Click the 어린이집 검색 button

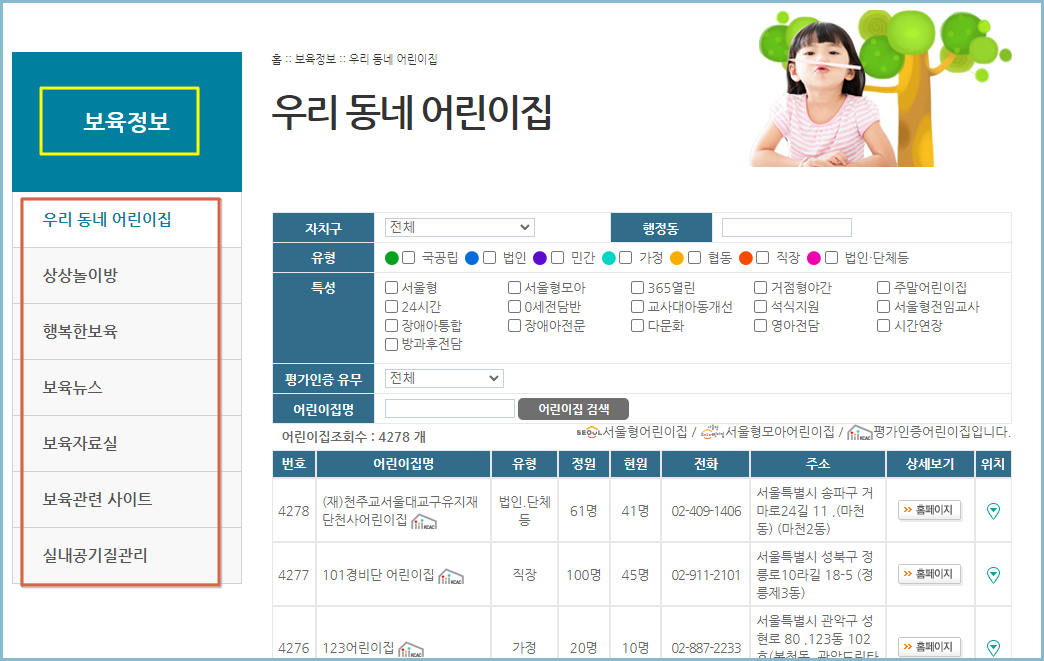(x=576, y=409)
